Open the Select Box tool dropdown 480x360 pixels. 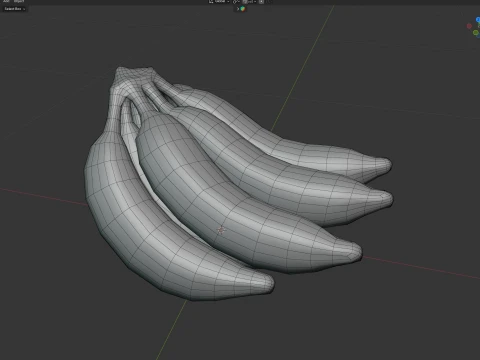pyautogui.click(x=14, y=9)
